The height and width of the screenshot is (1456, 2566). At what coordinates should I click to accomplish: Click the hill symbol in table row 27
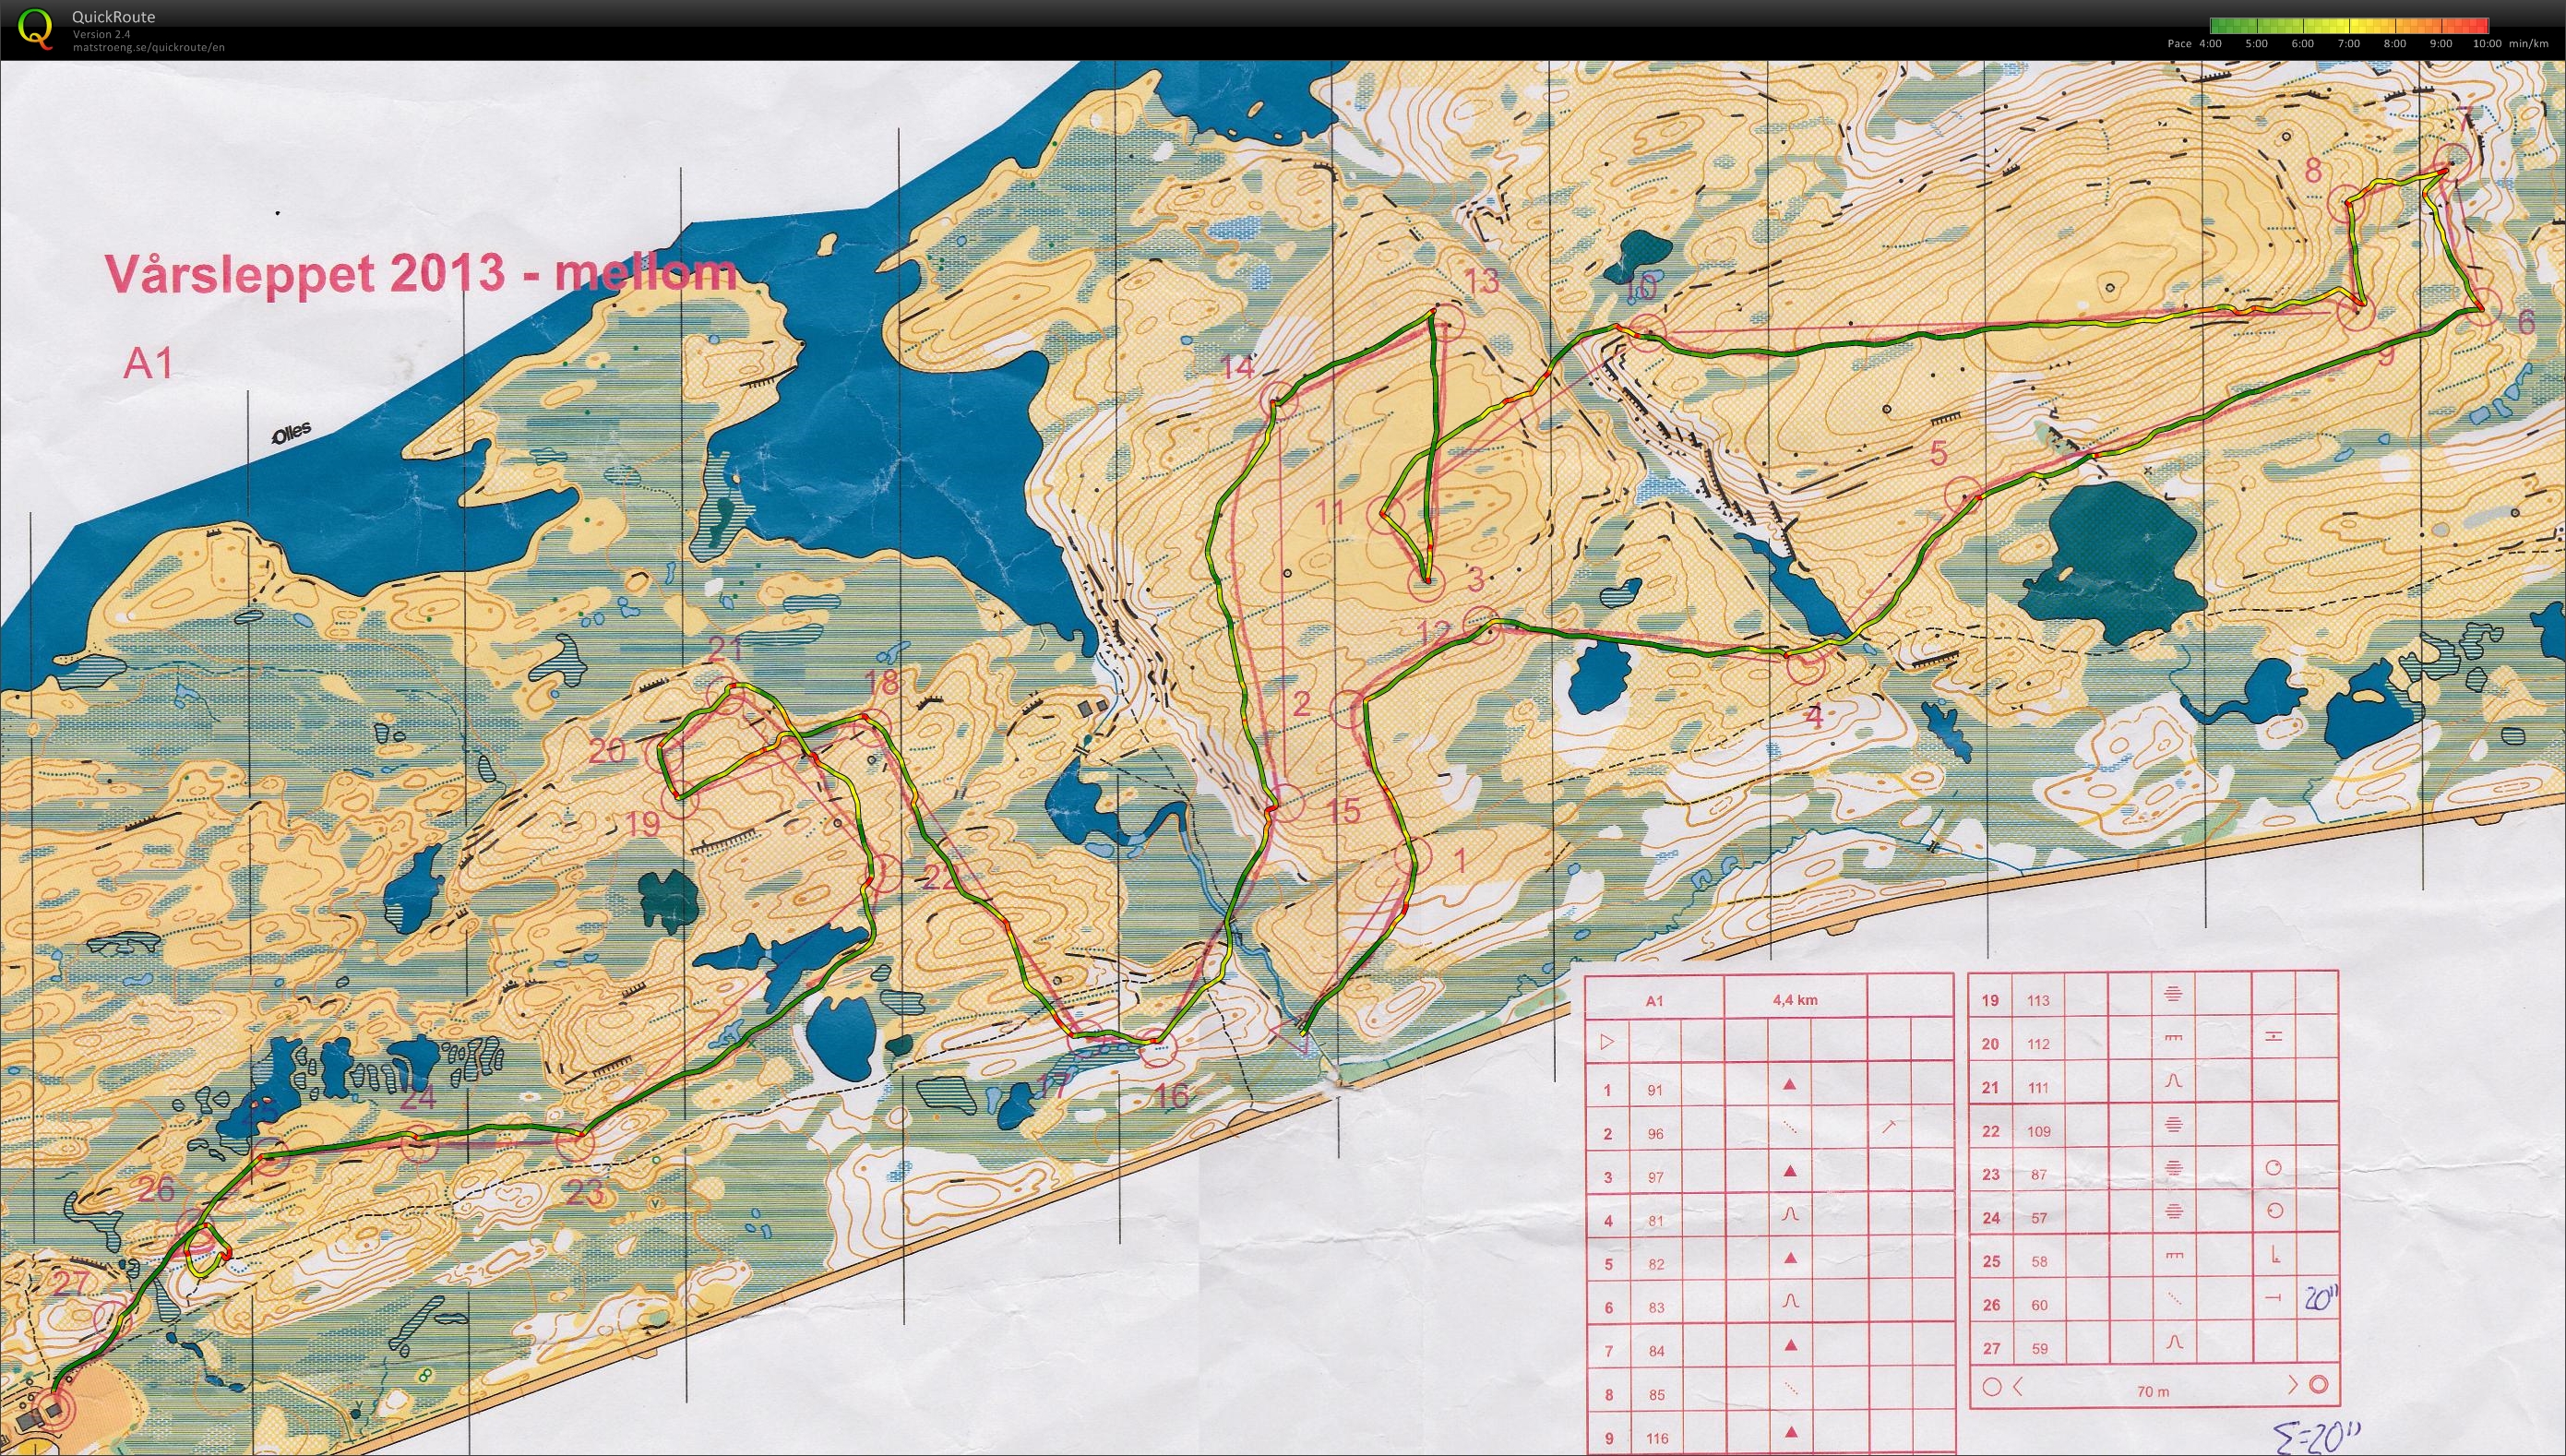(x=2173, y=1343)
